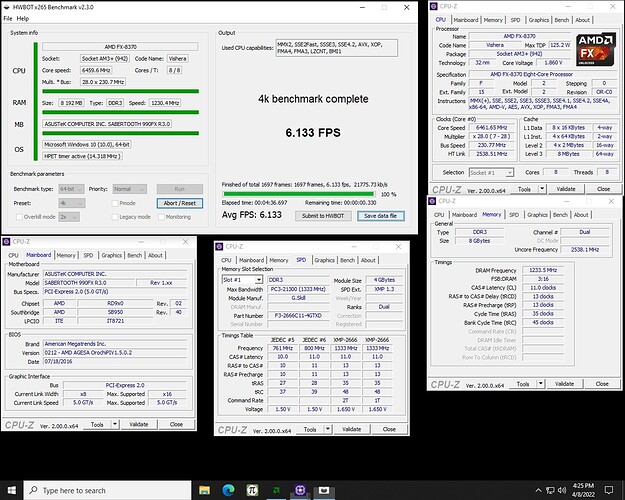625x500 pixels.
Task: Open the Help menu in HWBOT
Action: pyautogui.click(x=23, y=18)
